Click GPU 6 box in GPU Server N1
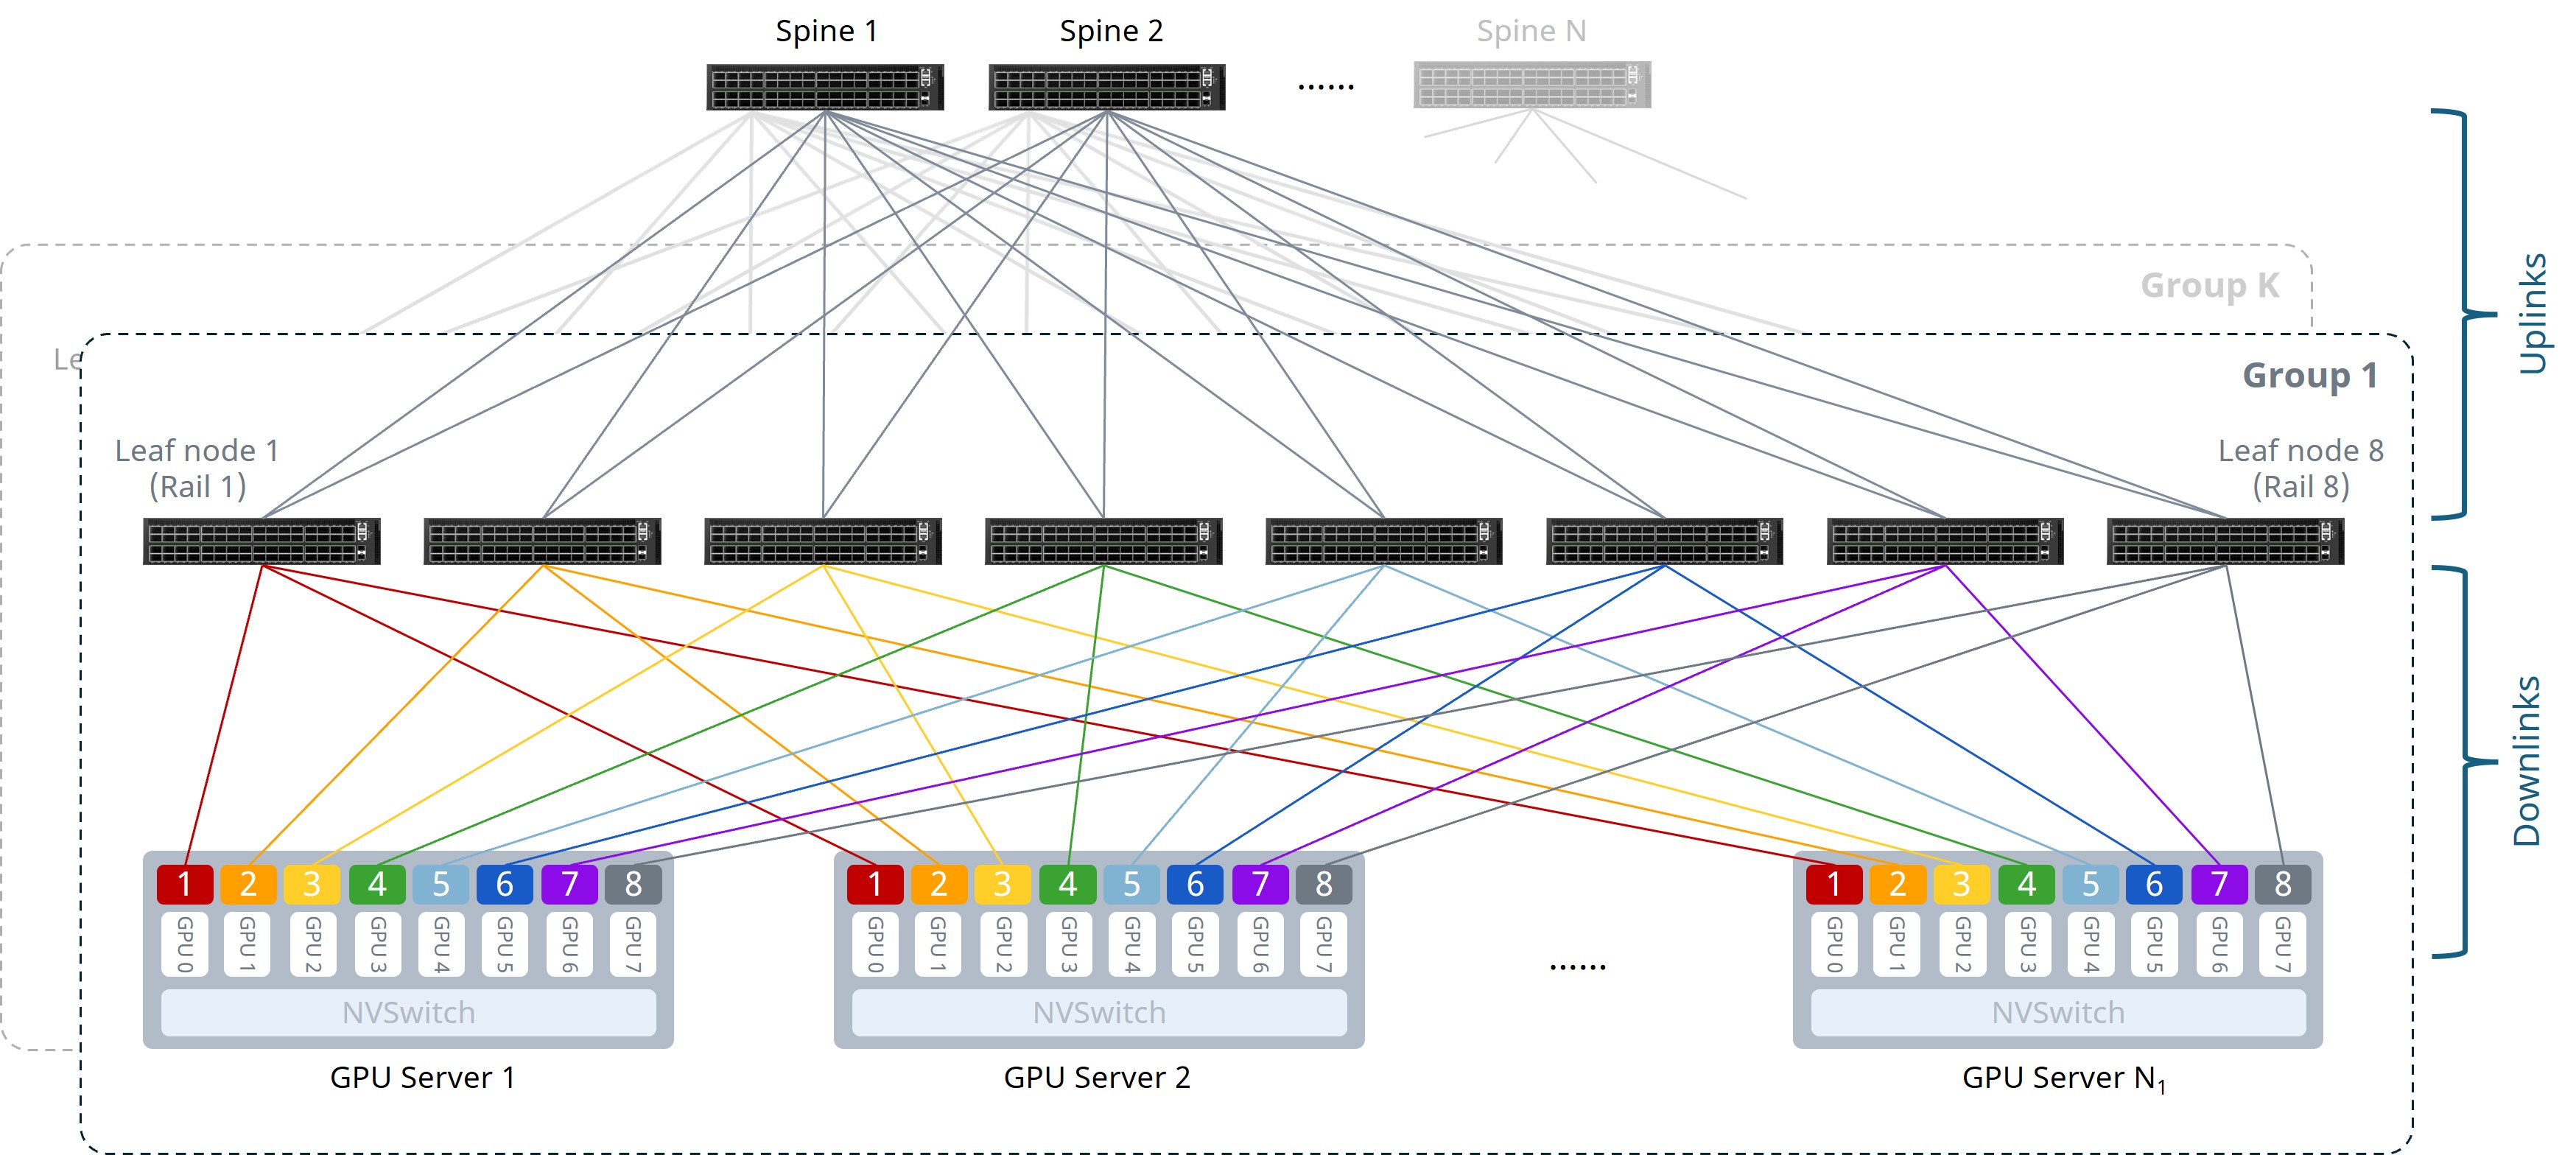 click(2220, 944)
